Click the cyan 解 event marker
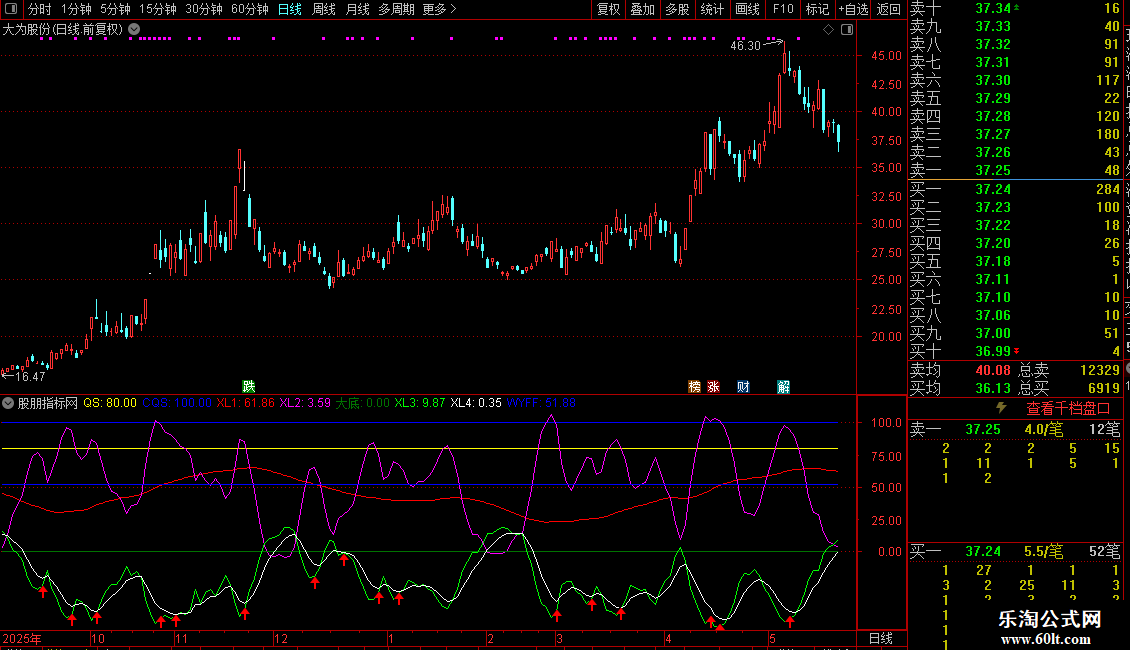 (x=783, y=387)
